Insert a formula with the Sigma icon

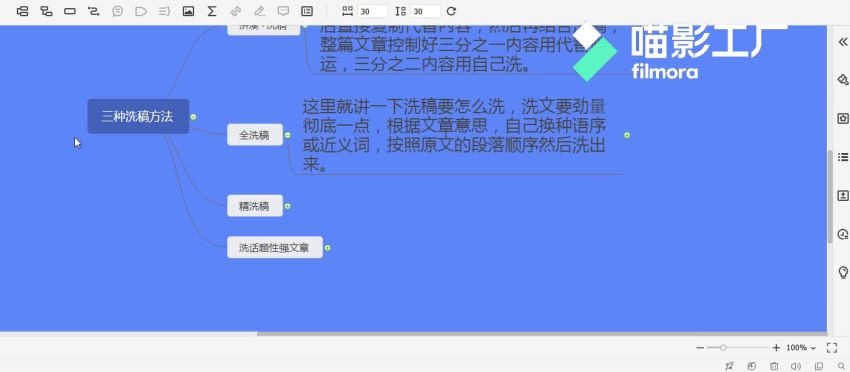[212, 11]
